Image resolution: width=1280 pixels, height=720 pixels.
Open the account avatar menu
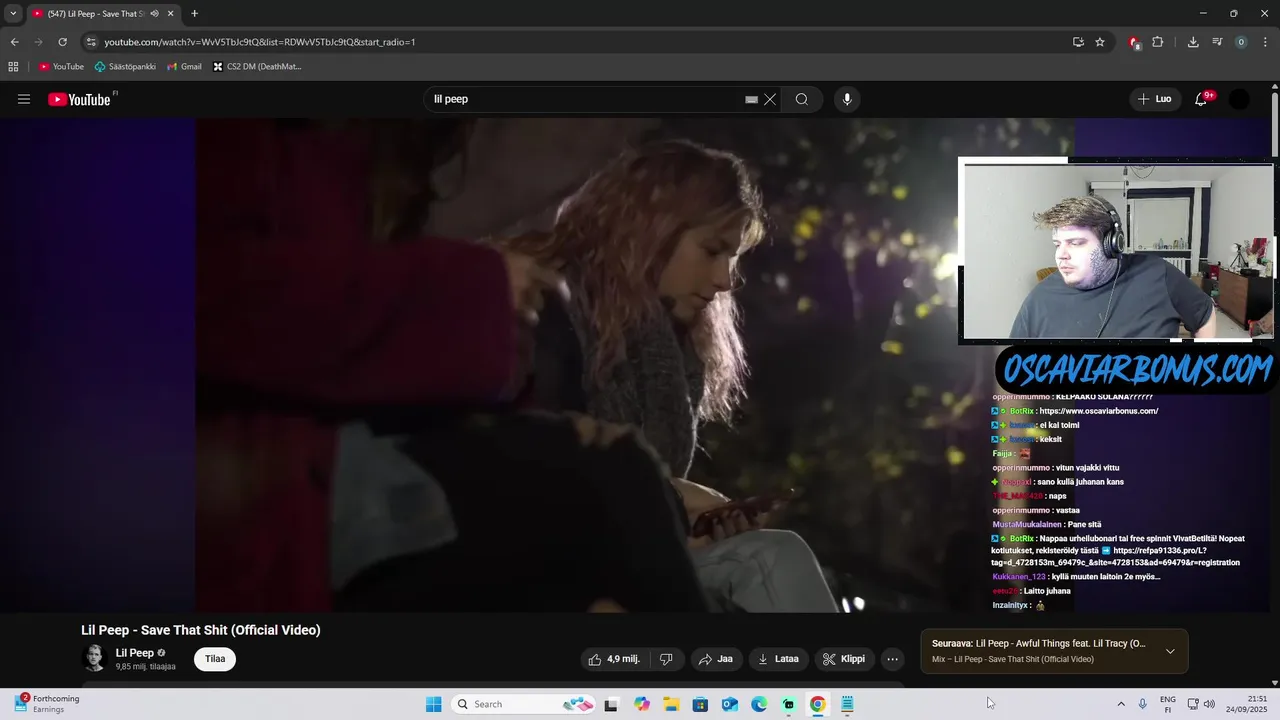tap(1239, 99)
